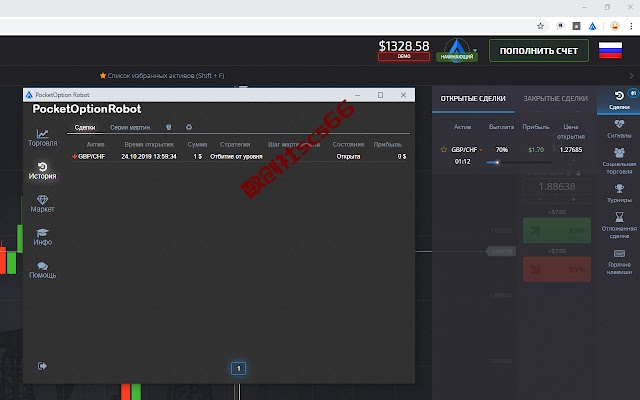Open Горячие клавиши in right sidebar
Screen dimensions: 640x400
tap(619, 261)
